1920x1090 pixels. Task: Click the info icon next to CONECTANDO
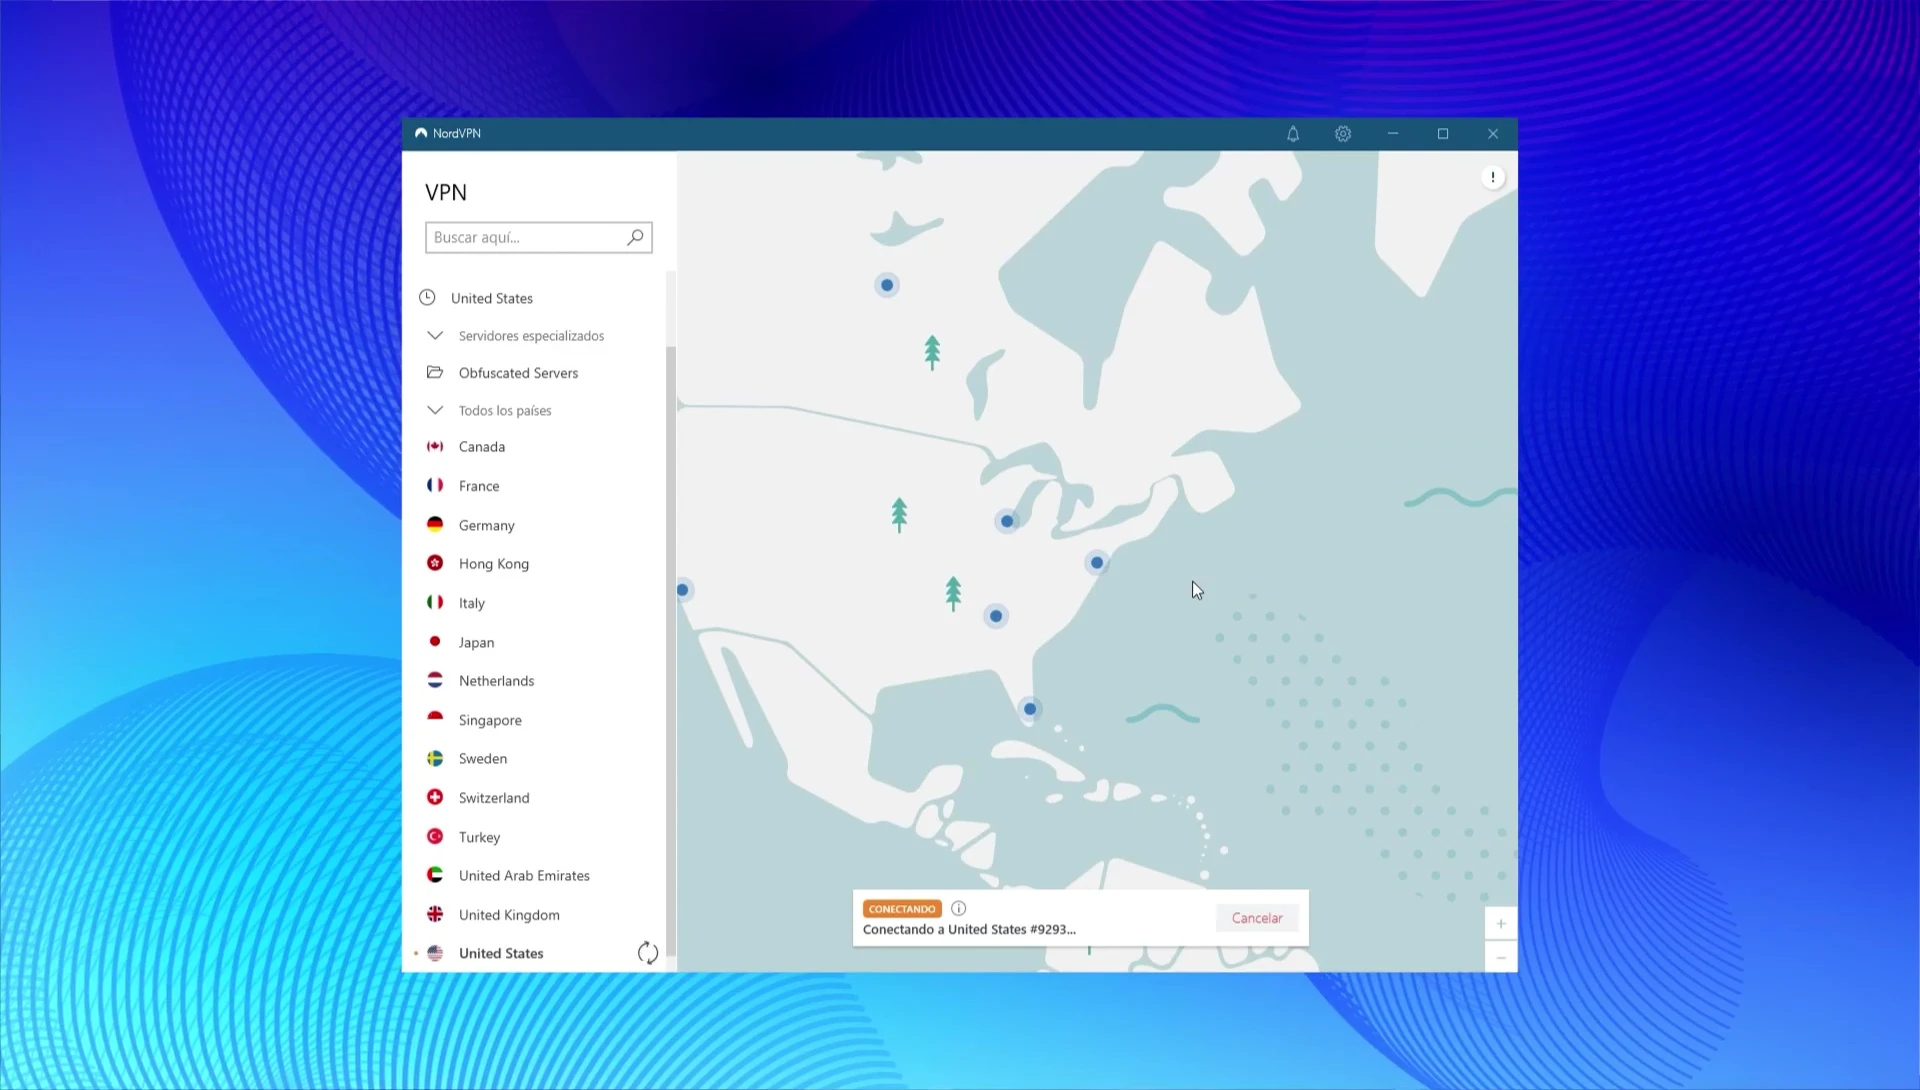click(959, 908)
